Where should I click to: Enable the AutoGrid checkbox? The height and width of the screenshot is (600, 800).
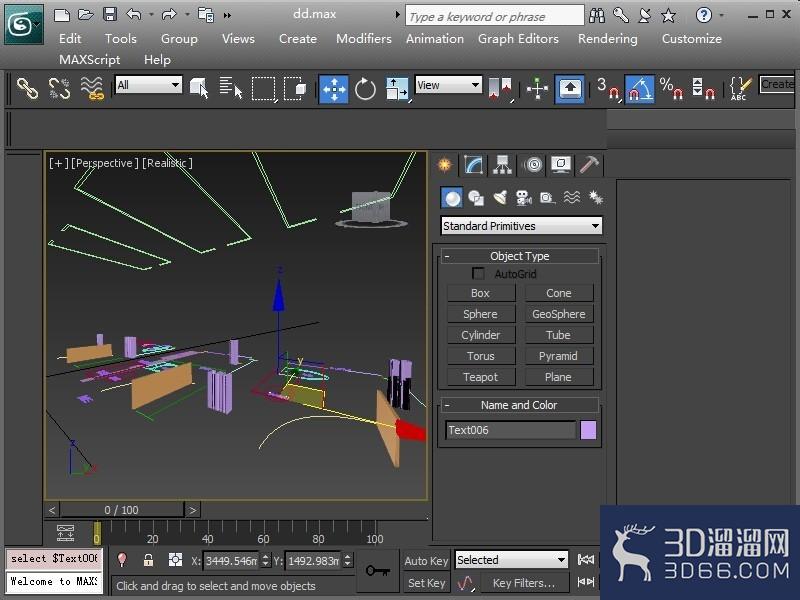pyautogui.click(x=478, y=273)
